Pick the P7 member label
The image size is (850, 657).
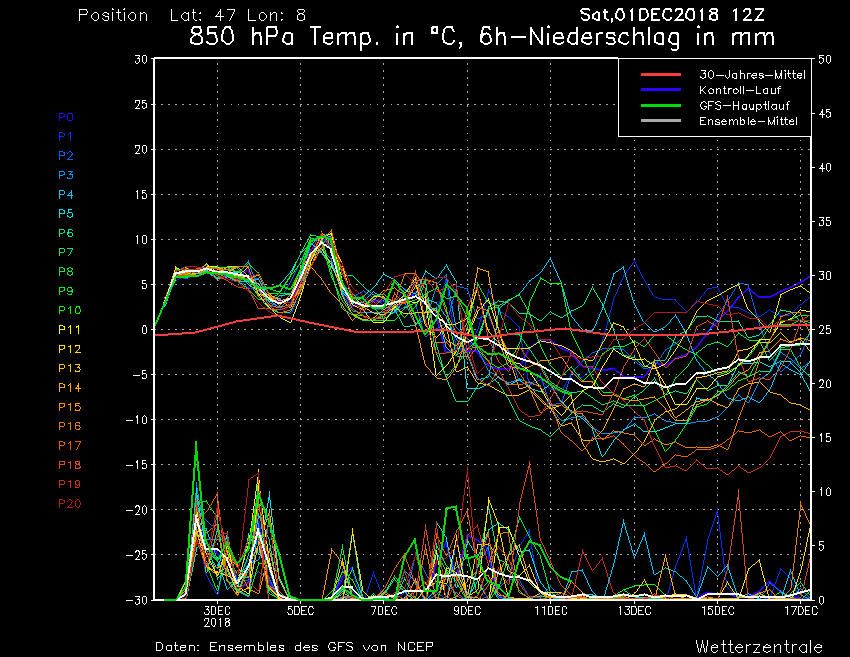click(66, 252)
